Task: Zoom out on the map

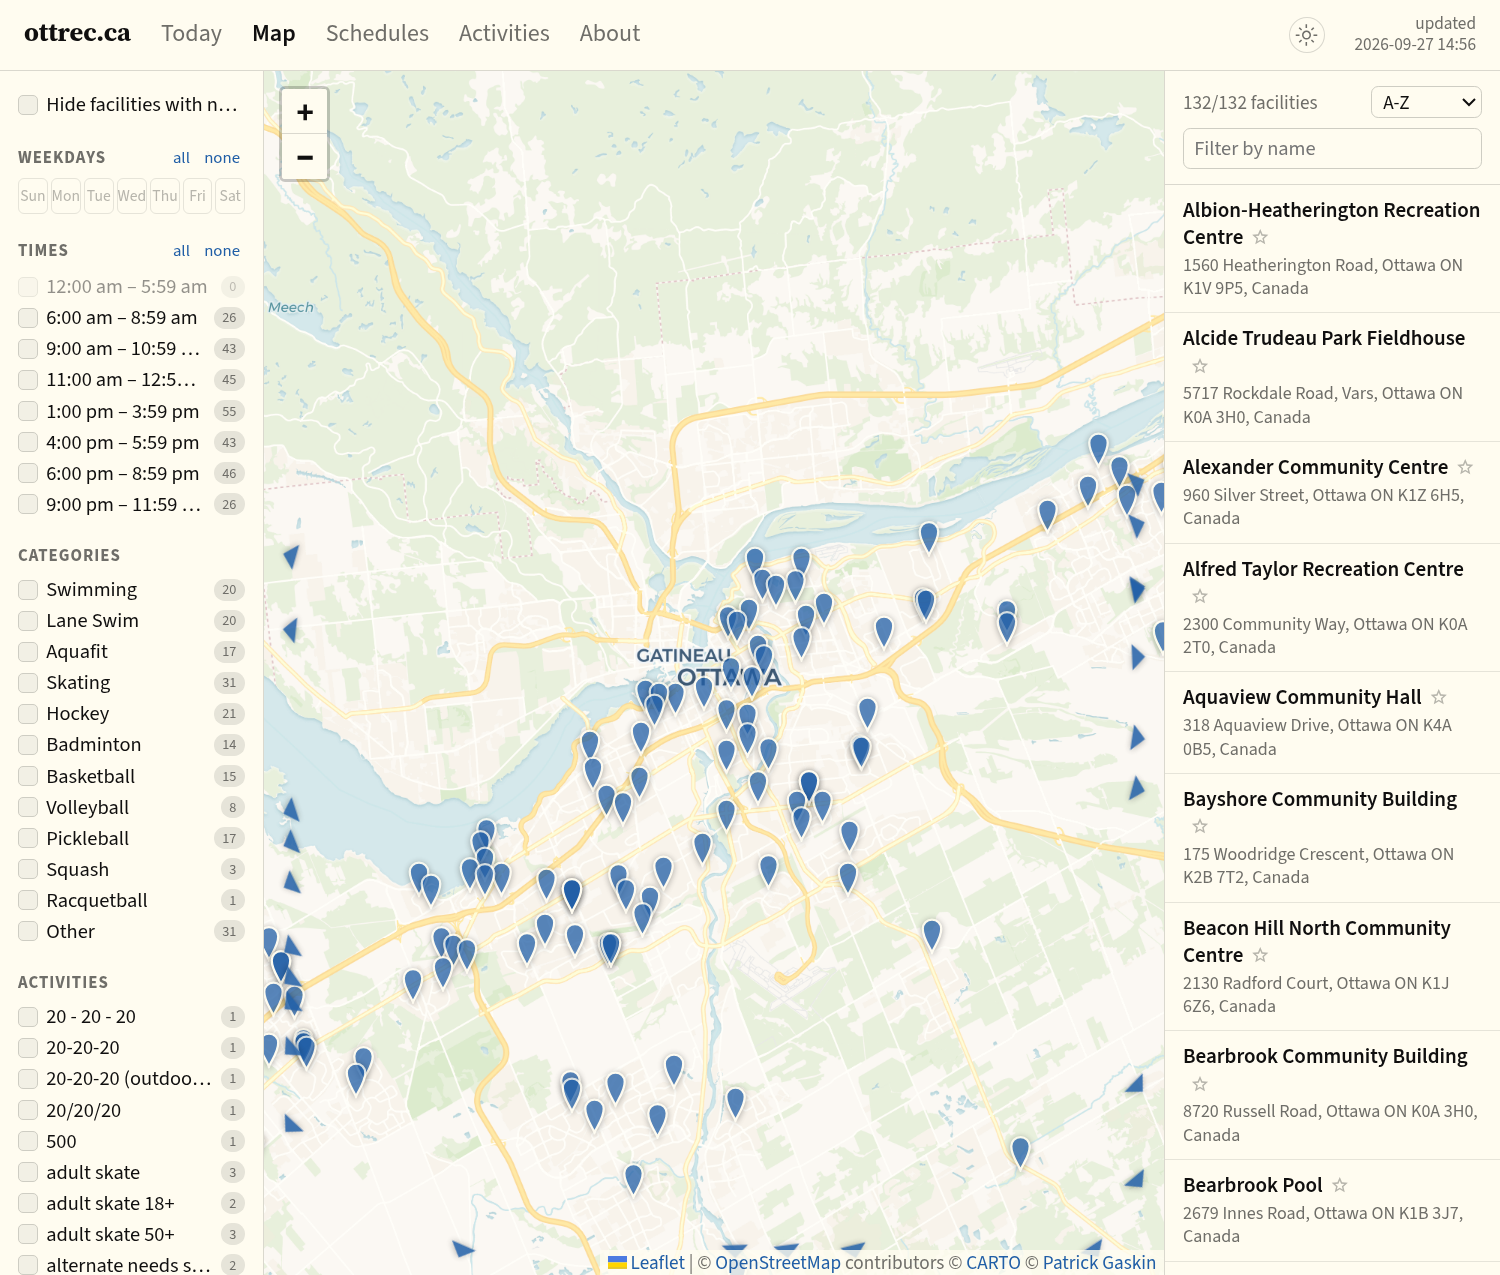Action: (x=305, y=157)
